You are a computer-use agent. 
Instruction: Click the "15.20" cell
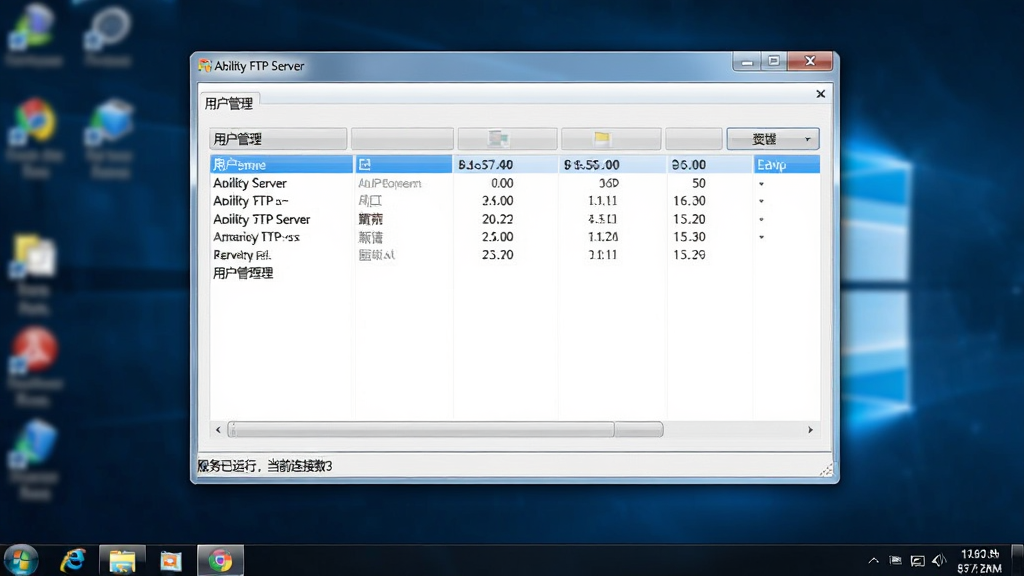[689, 219]
